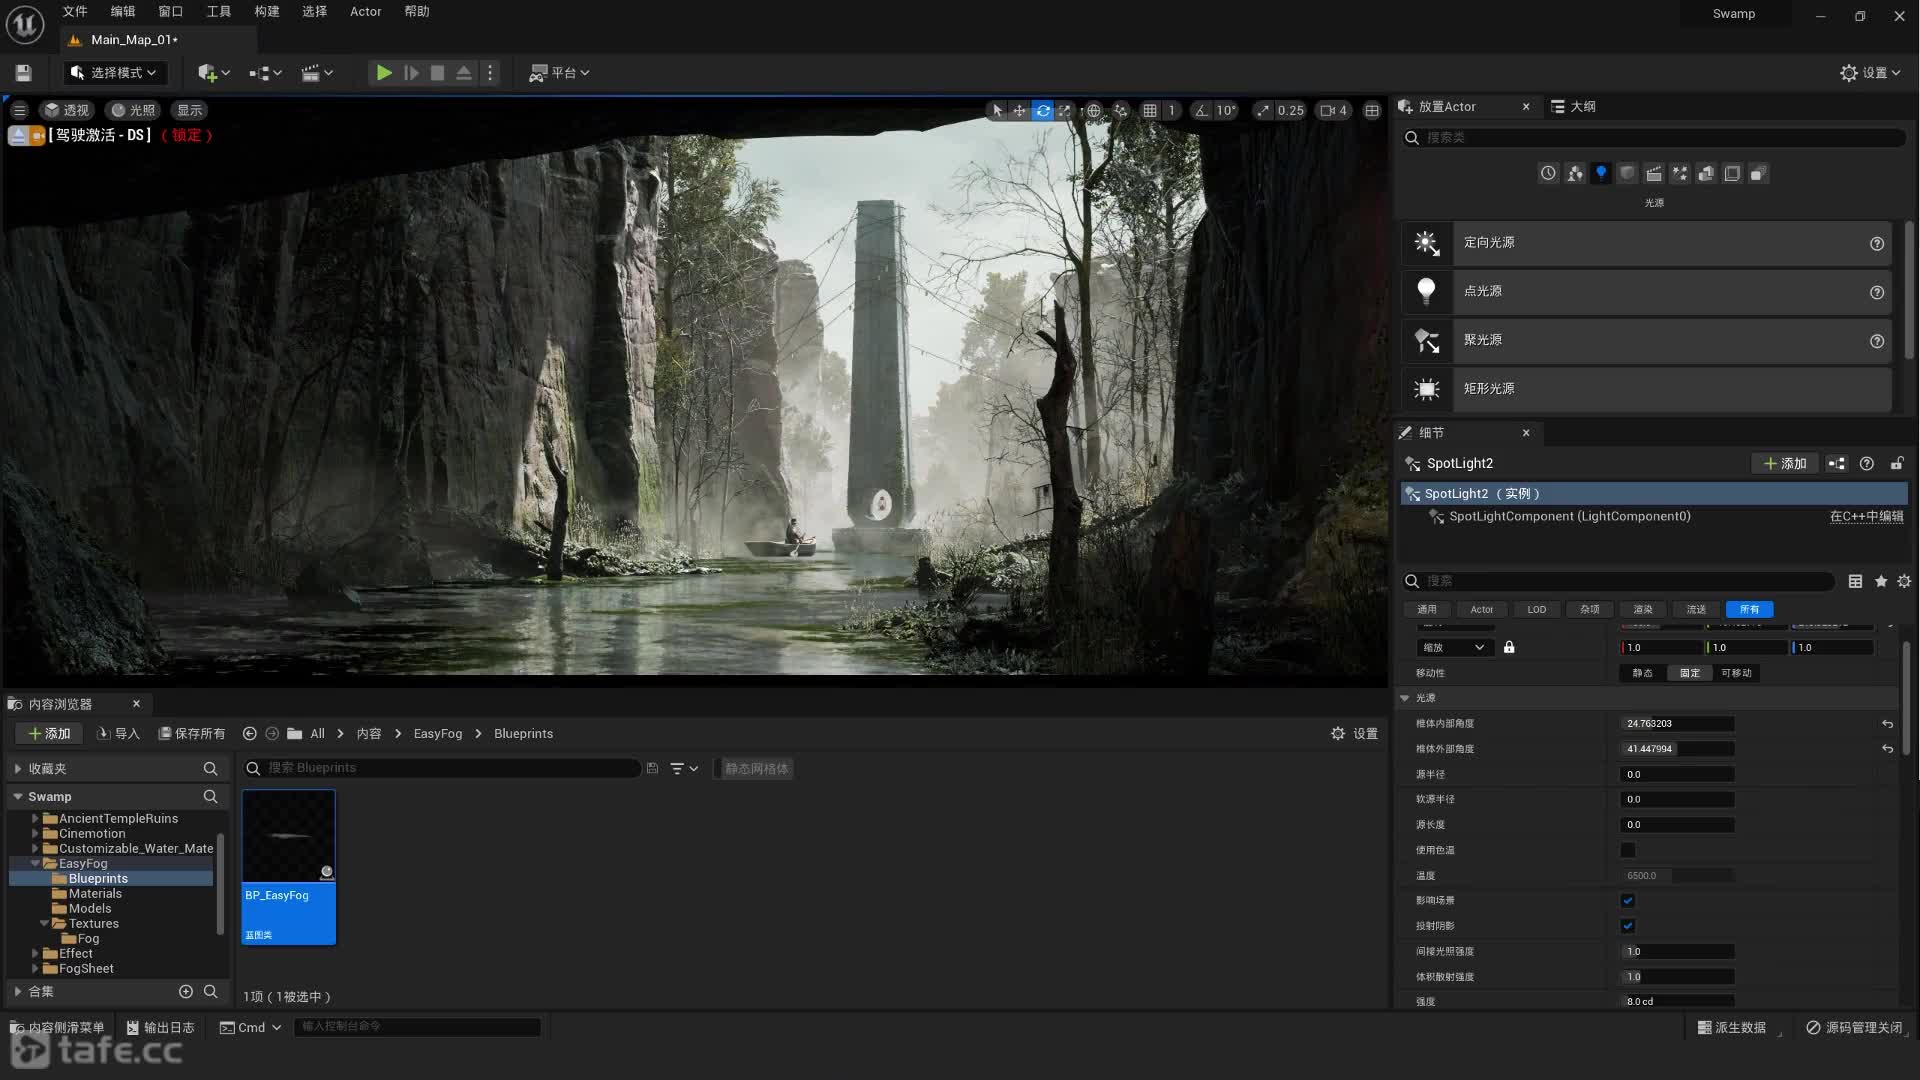The image size is (1920, 1080).
Task: Click Save All in Content Browser
Action: [x=192, y=734]
